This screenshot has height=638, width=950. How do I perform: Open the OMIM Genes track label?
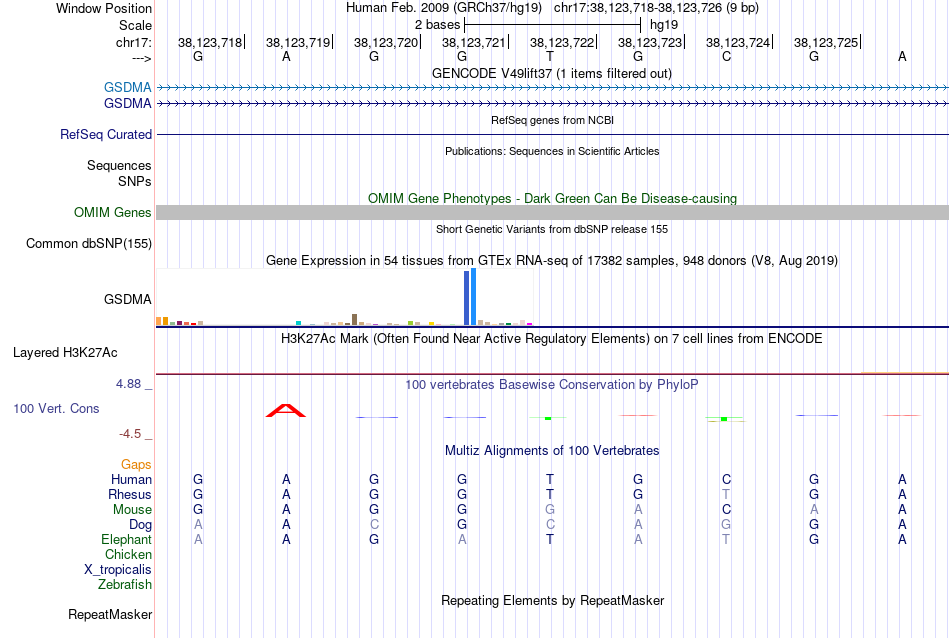click(113, 213)
